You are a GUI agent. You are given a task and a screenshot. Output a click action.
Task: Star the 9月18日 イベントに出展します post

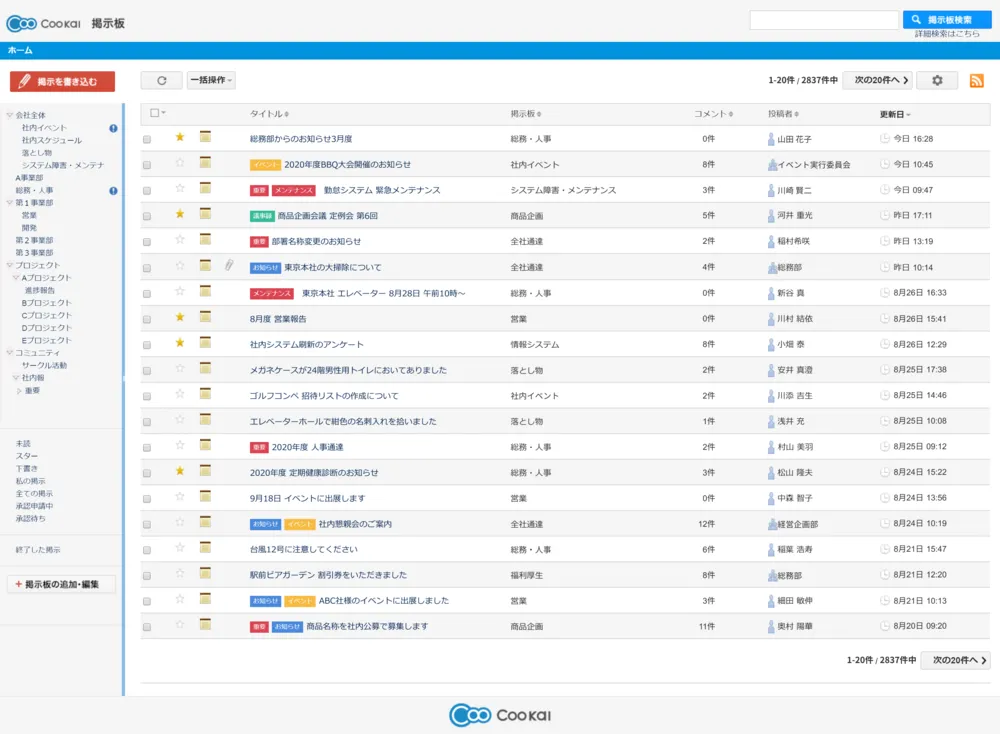click(x=180, y=497)
